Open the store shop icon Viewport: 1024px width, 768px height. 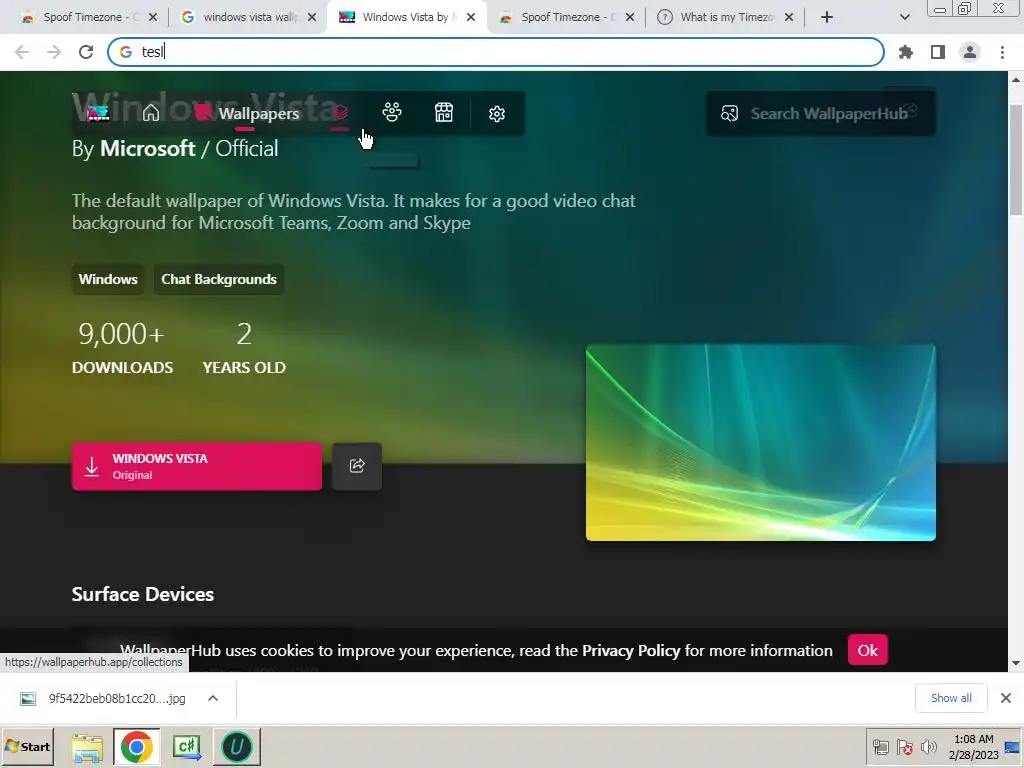(x=444, y=113)
